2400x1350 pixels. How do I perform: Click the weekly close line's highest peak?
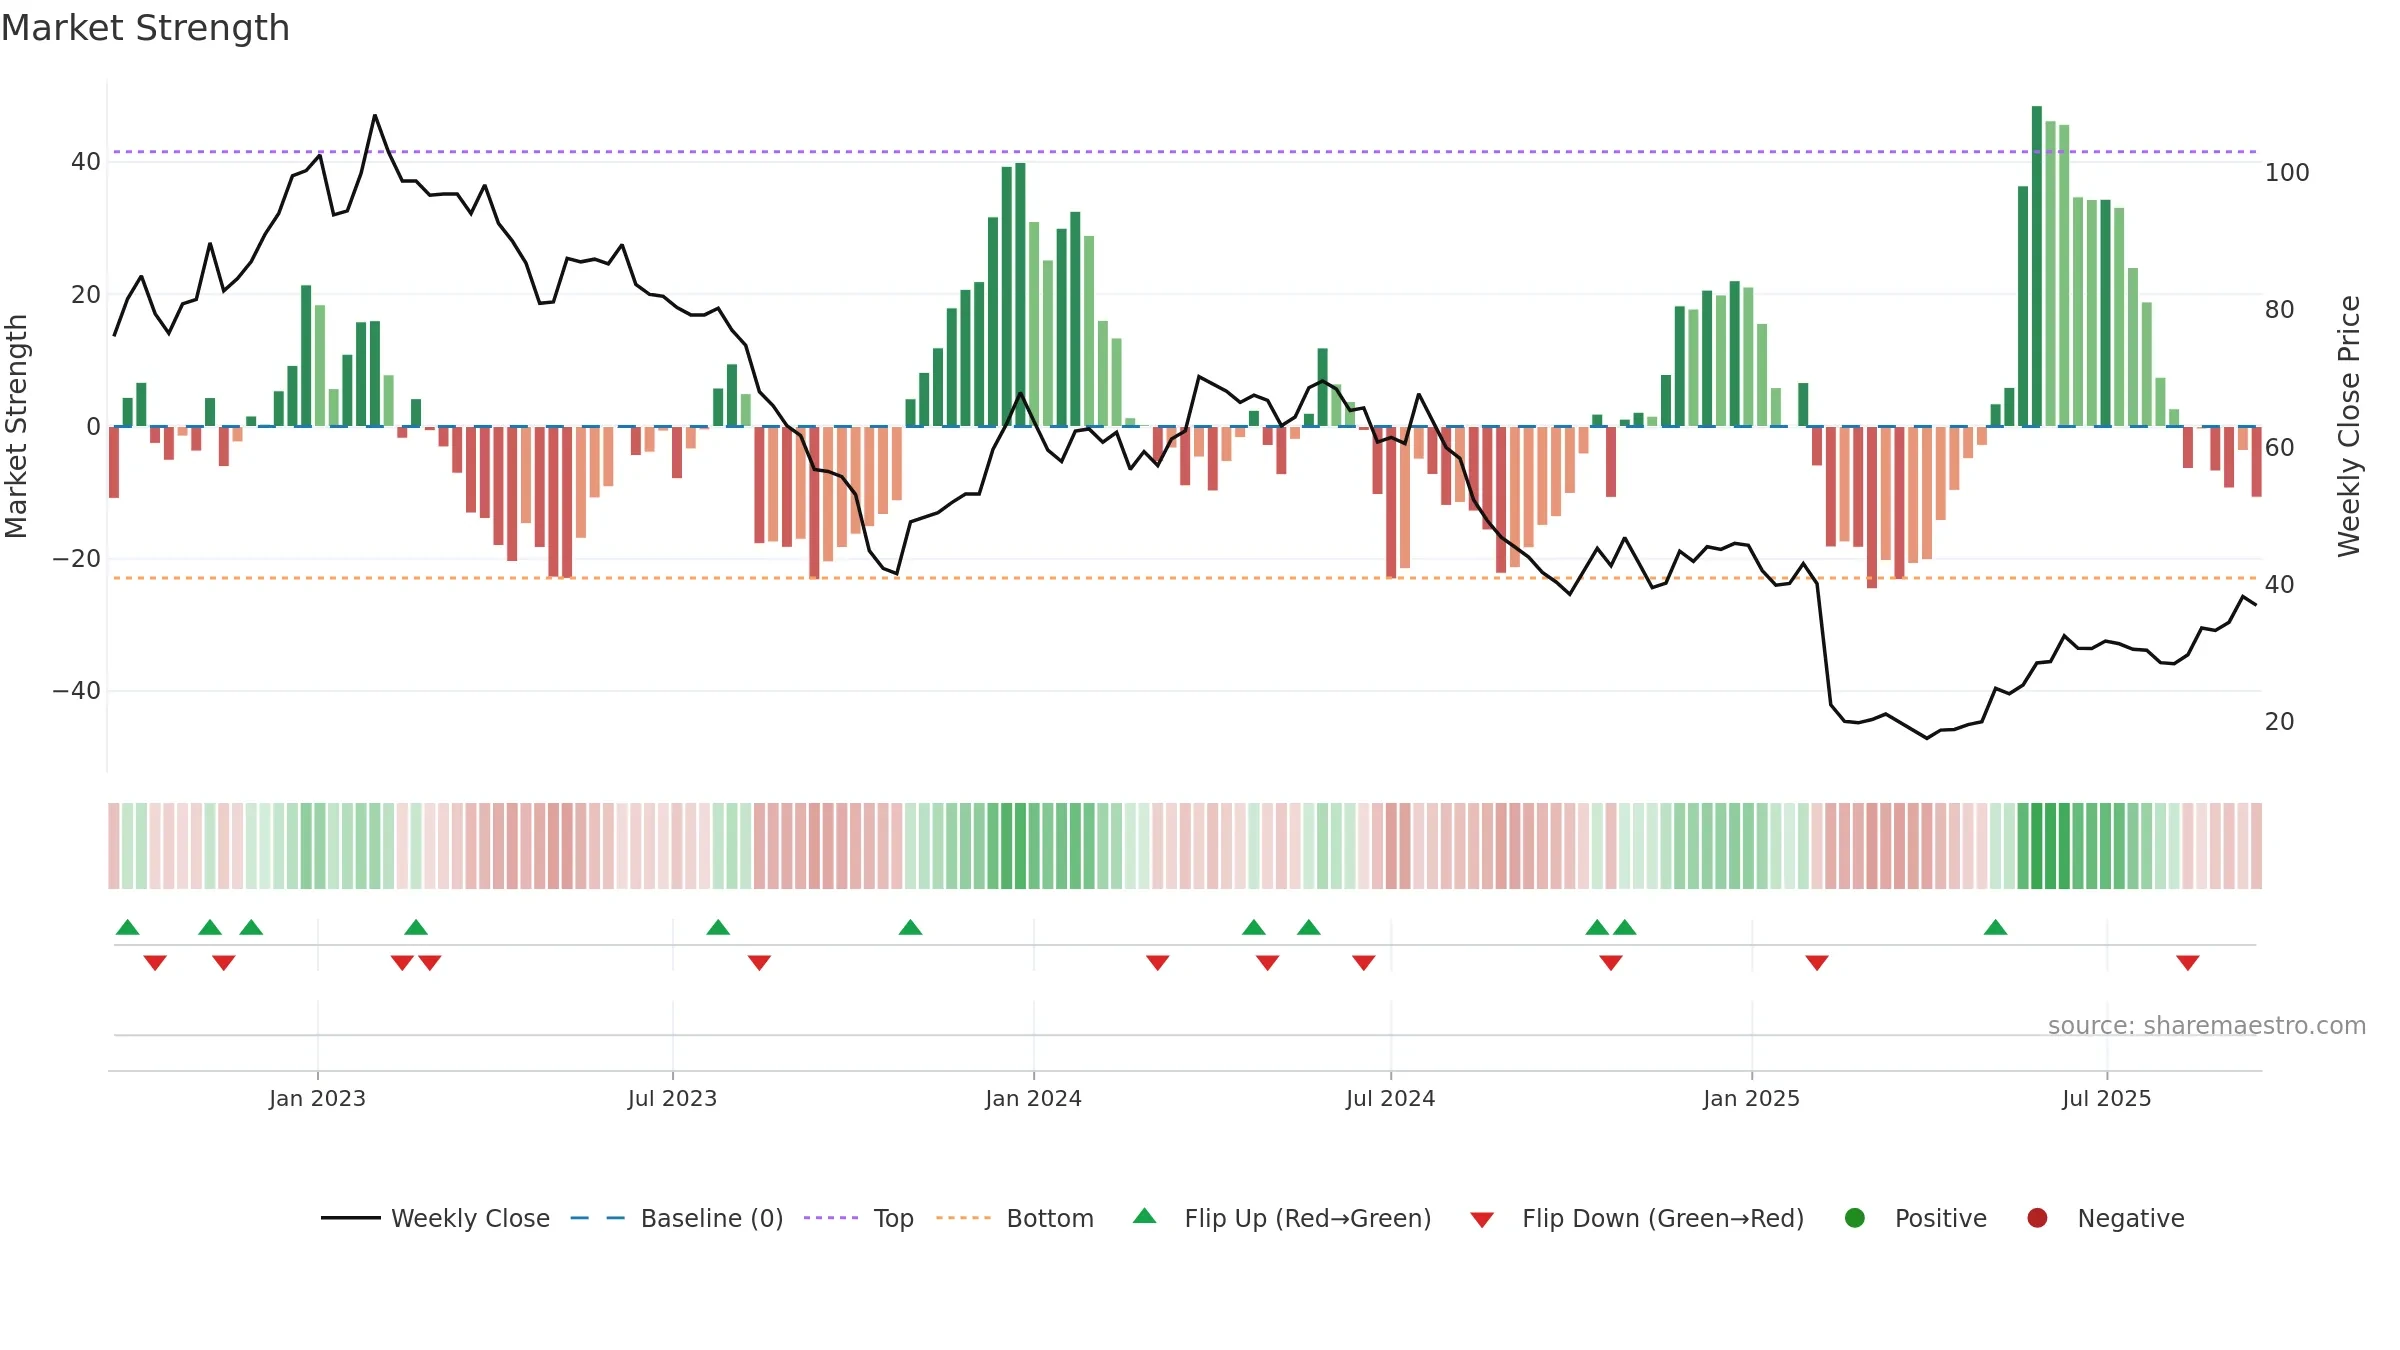[x=375, y=115]
